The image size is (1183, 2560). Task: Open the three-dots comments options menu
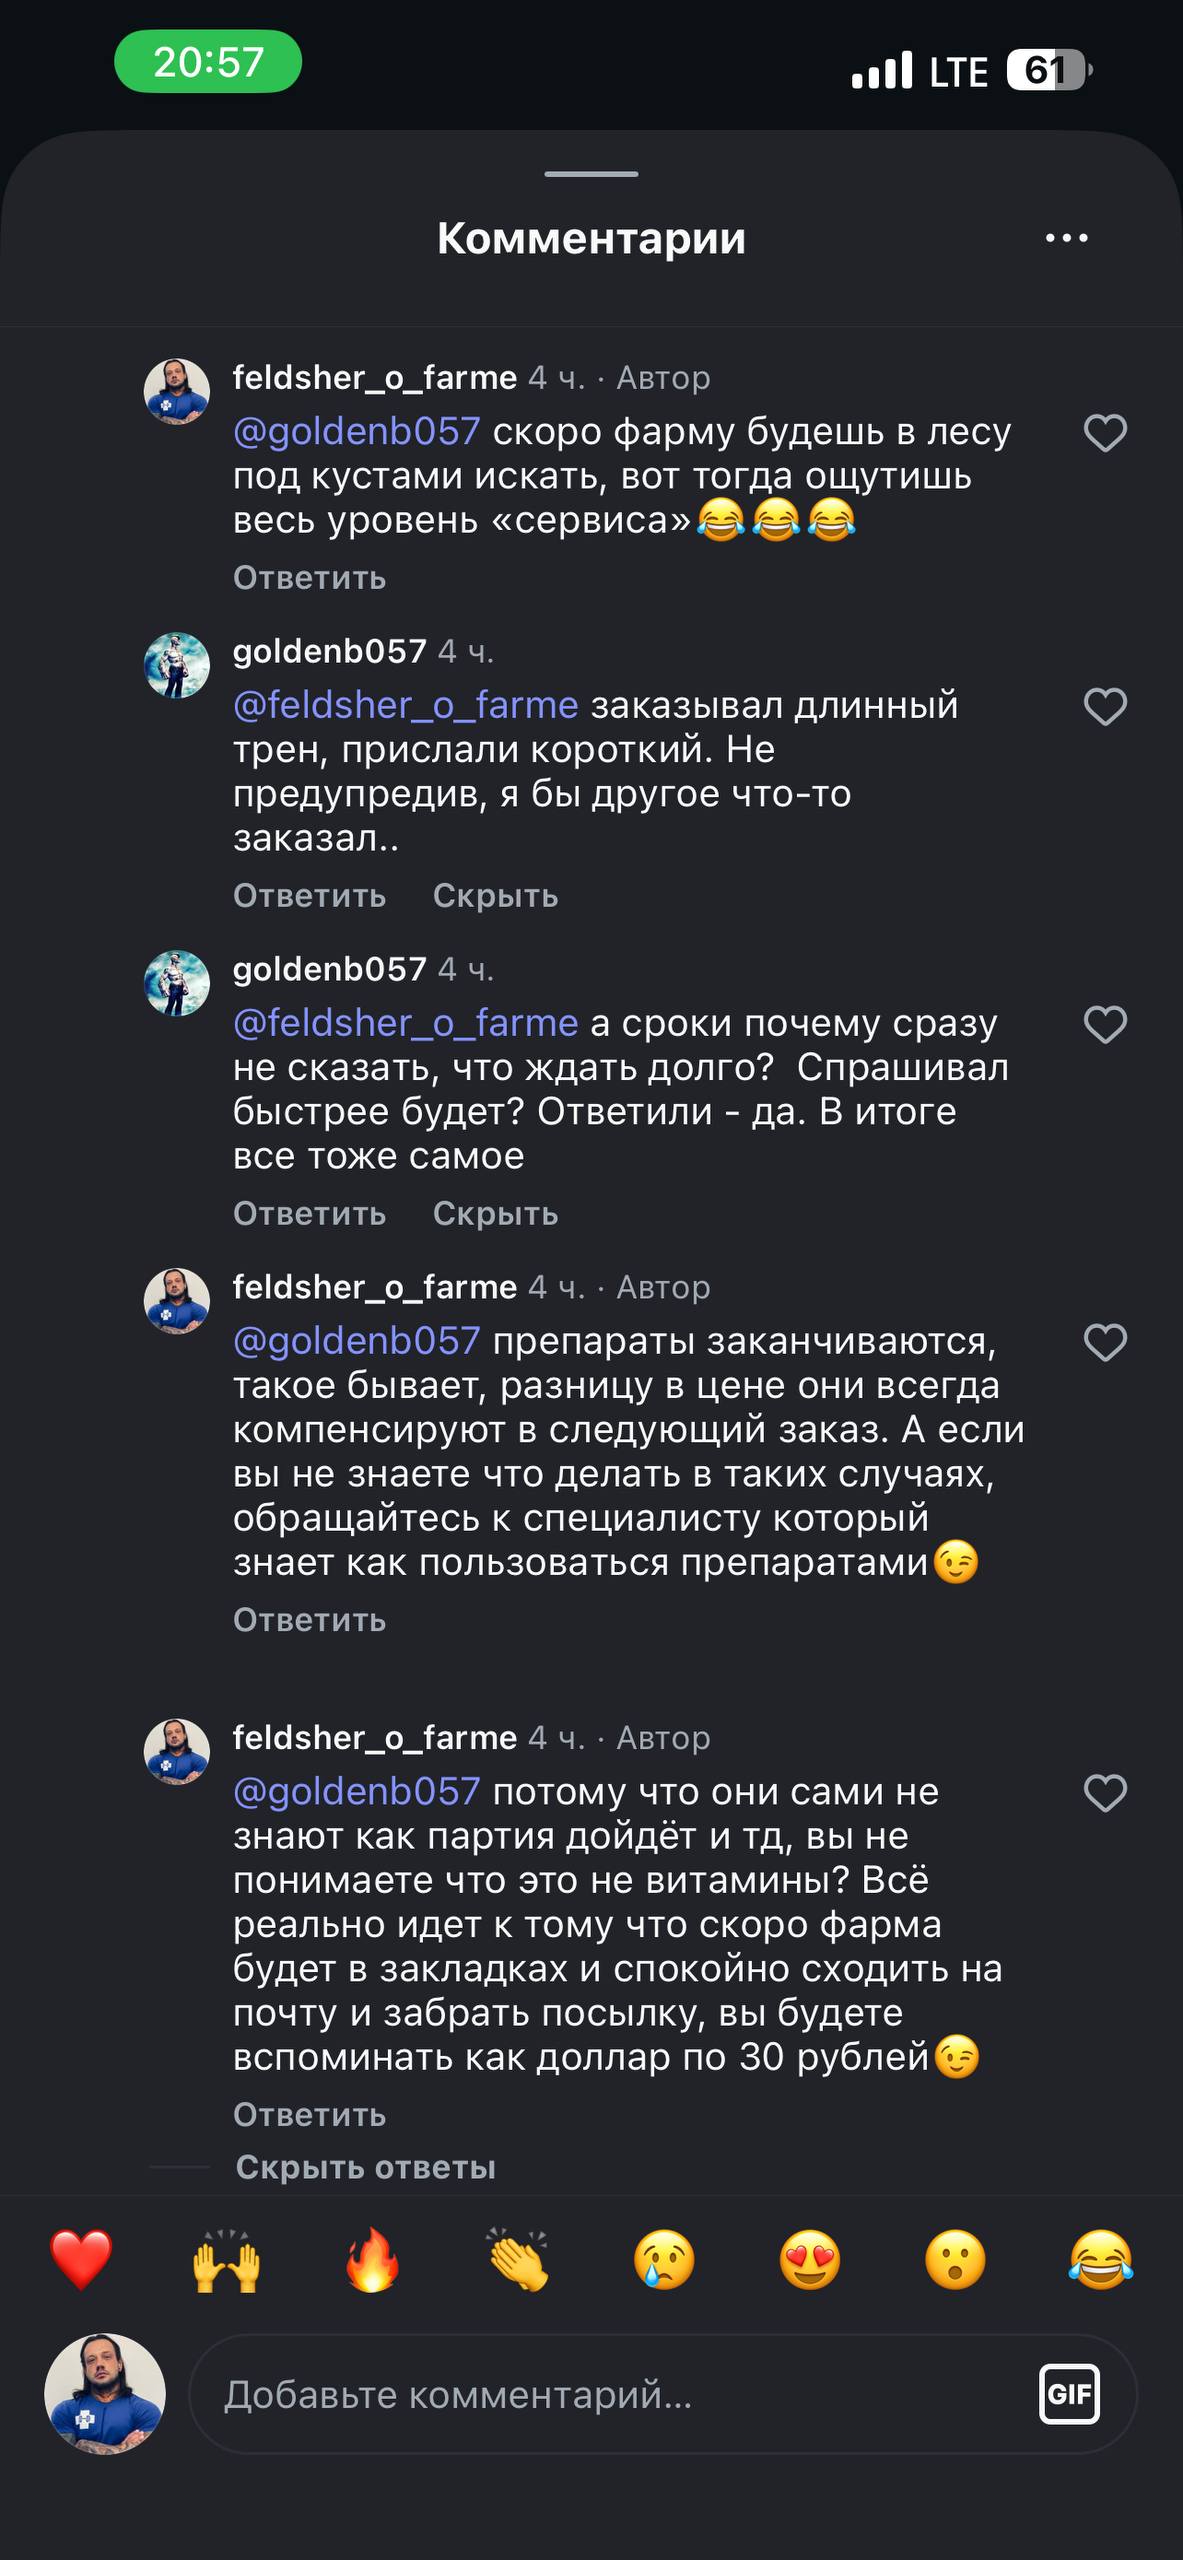click(1066, 238)
